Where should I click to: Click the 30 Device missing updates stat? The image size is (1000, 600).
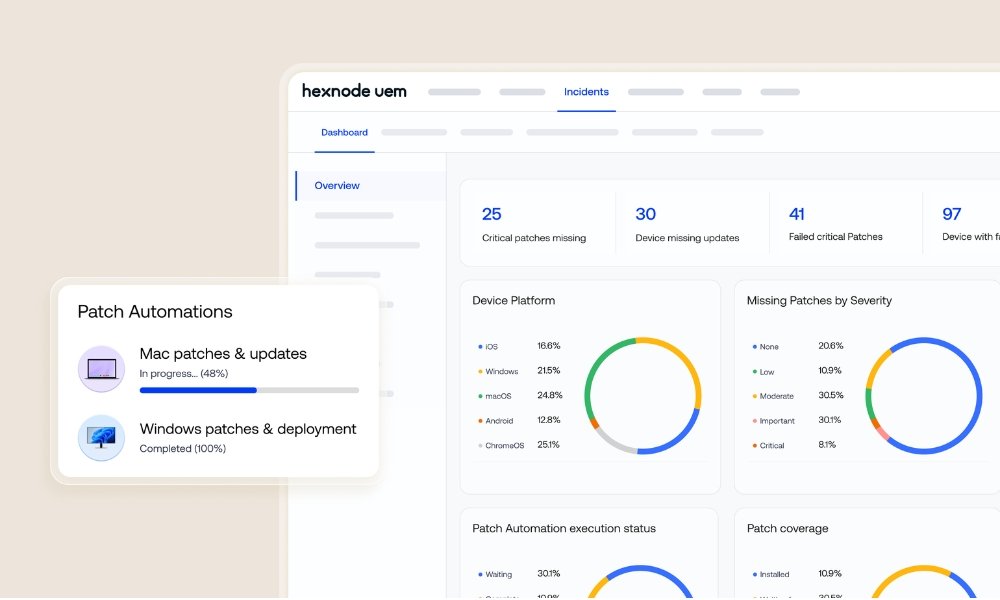(x=687, y=224)
